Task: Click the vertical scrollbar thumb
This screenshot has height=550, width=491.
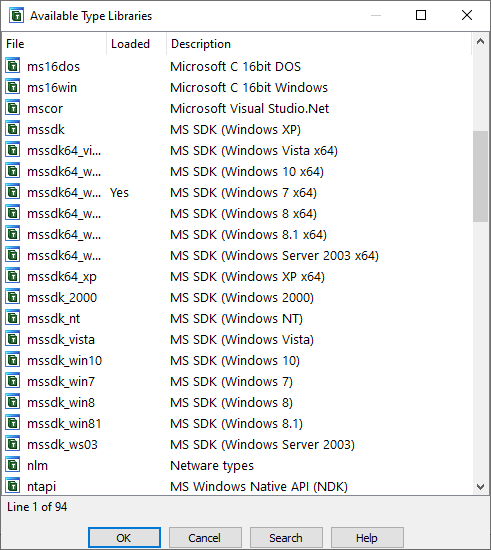Action: pyautogui.click(x=480, y=176)
